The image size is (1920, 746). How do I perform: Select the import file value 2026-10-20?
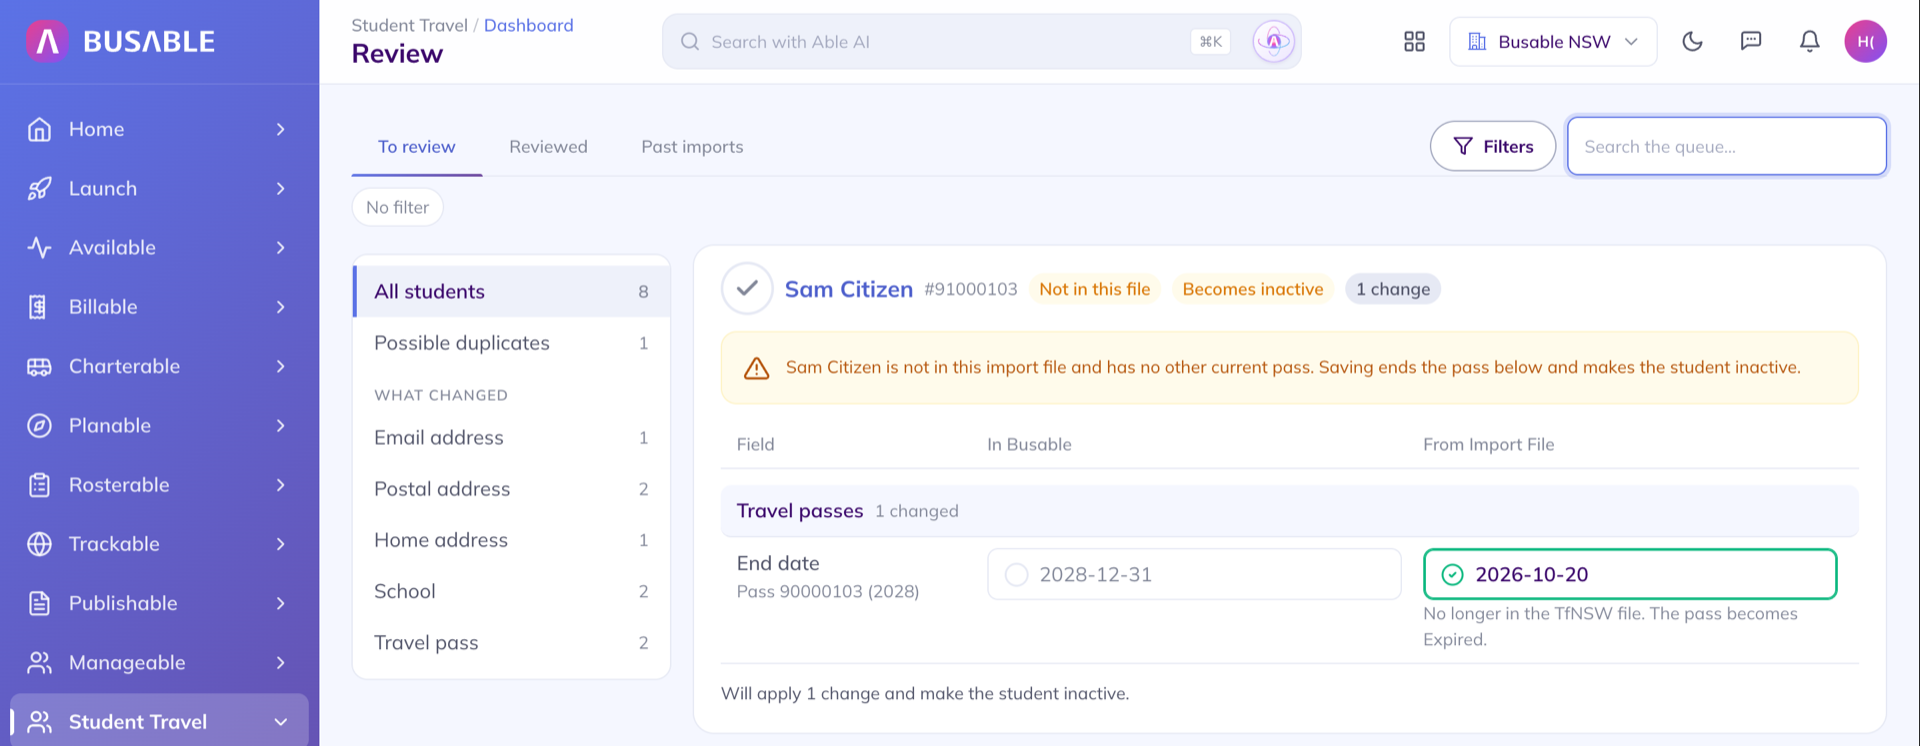pyautogui.click(x=1630, y=574)
